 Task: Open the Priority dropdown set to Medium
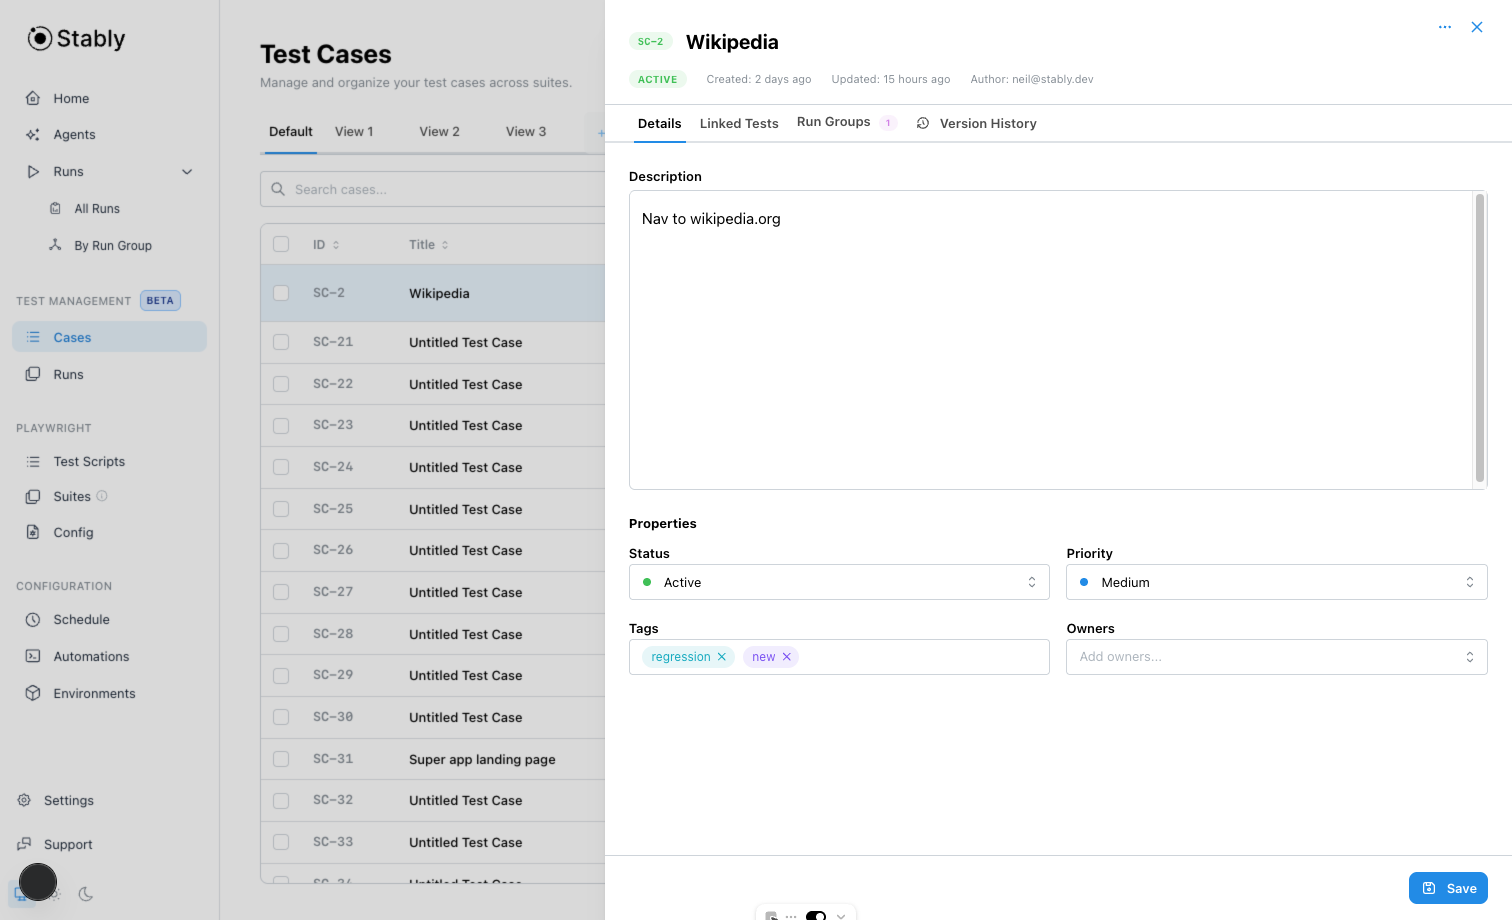pos(1276,582)
